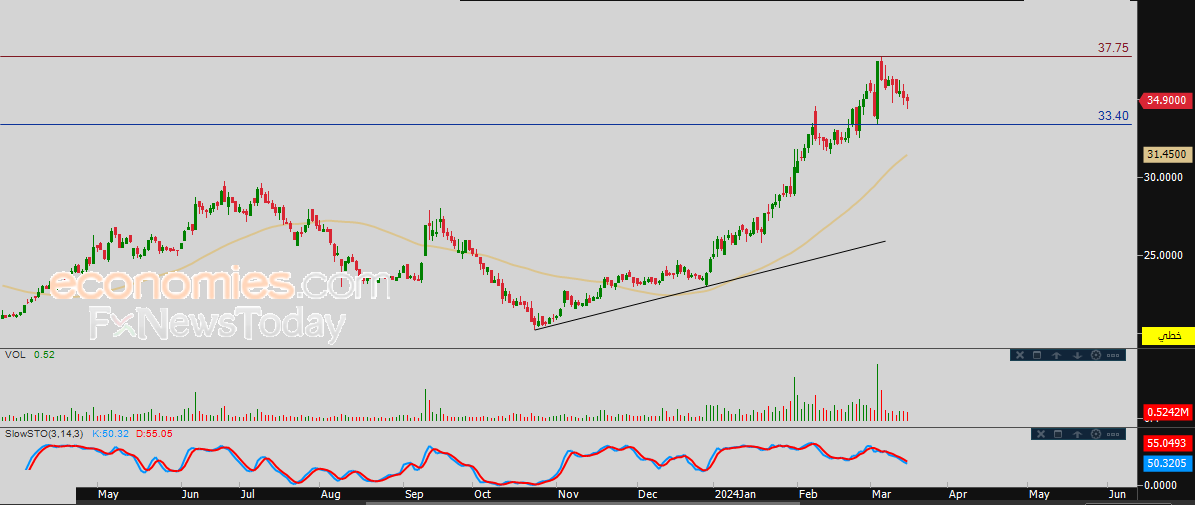This screenshot has width=1195, height=505.
Task: Click the 34.9000 current price tag
Action: pyautogui.click(x=1164, y=100)
